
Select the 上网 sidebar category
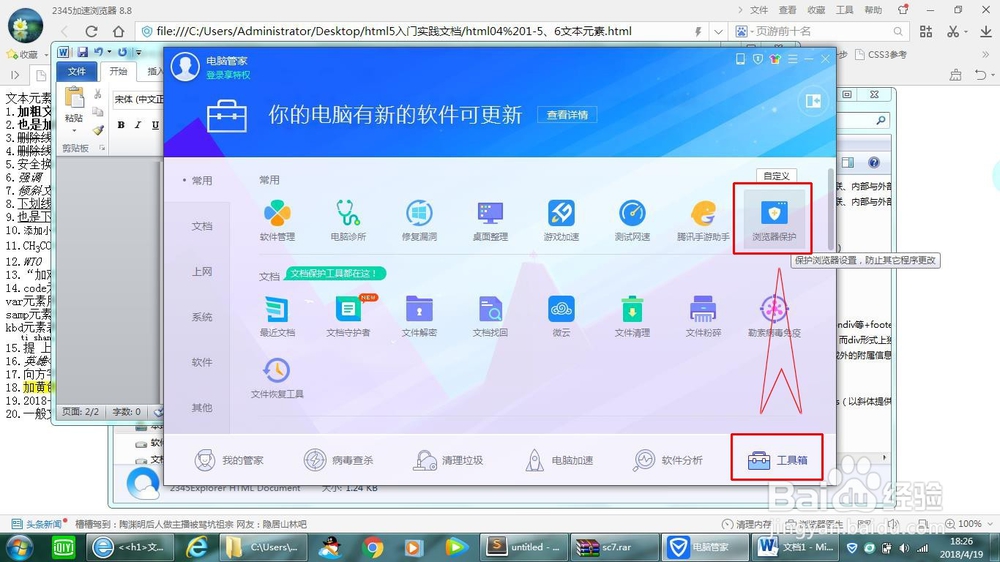click(x=202, y=271)
